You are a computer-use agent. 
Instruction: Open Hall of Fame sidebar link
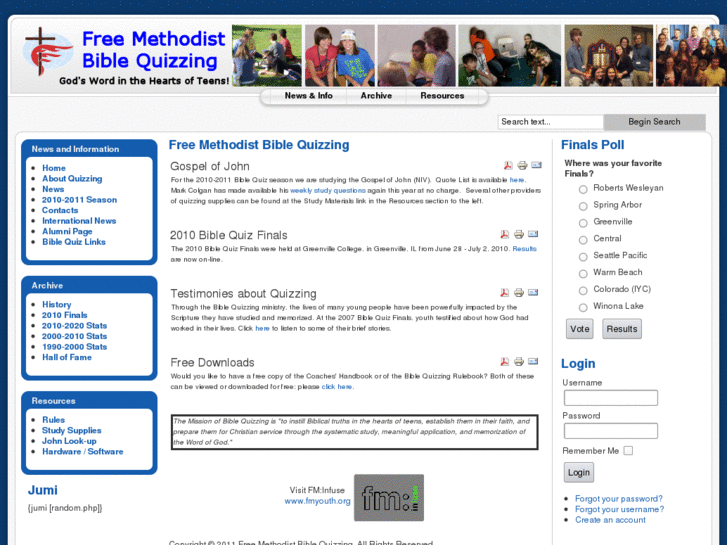coord(67,357)
